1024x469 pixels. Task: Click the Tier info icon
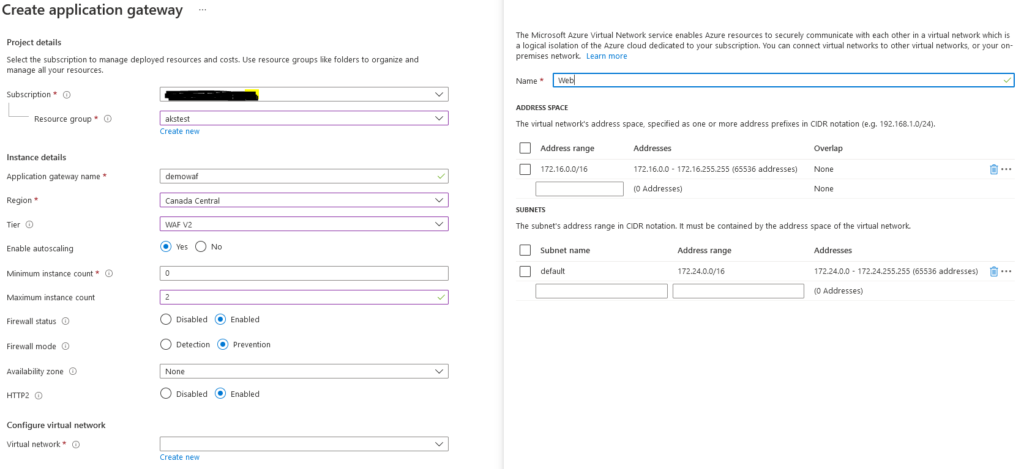click(x=29, y=225)
